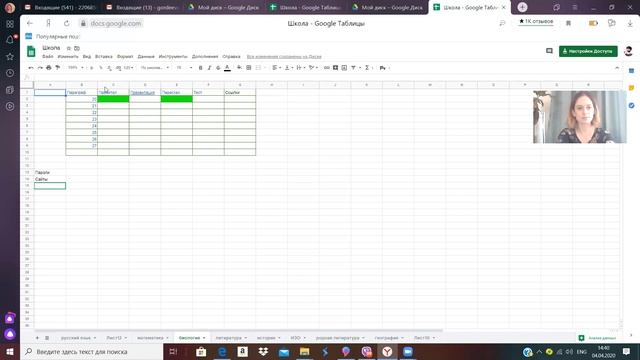Image resolution: width=640 pixels, height=360 pixels.
Task: Open the text color picker
Action: [x=227, y=68]
